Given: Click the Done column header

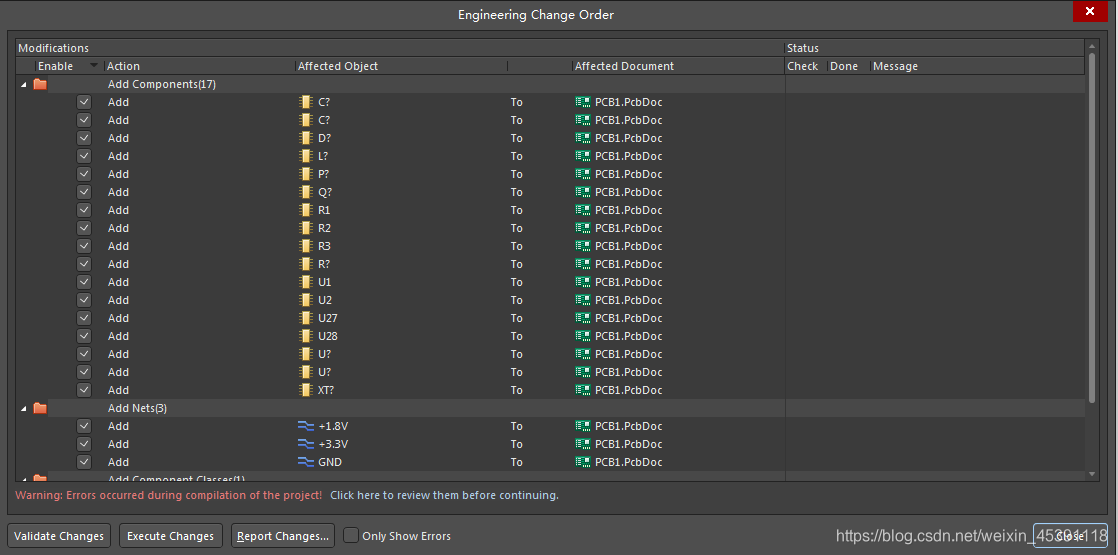Looking at the screenshot, I should pyautogui.click(x=848, y=66).
